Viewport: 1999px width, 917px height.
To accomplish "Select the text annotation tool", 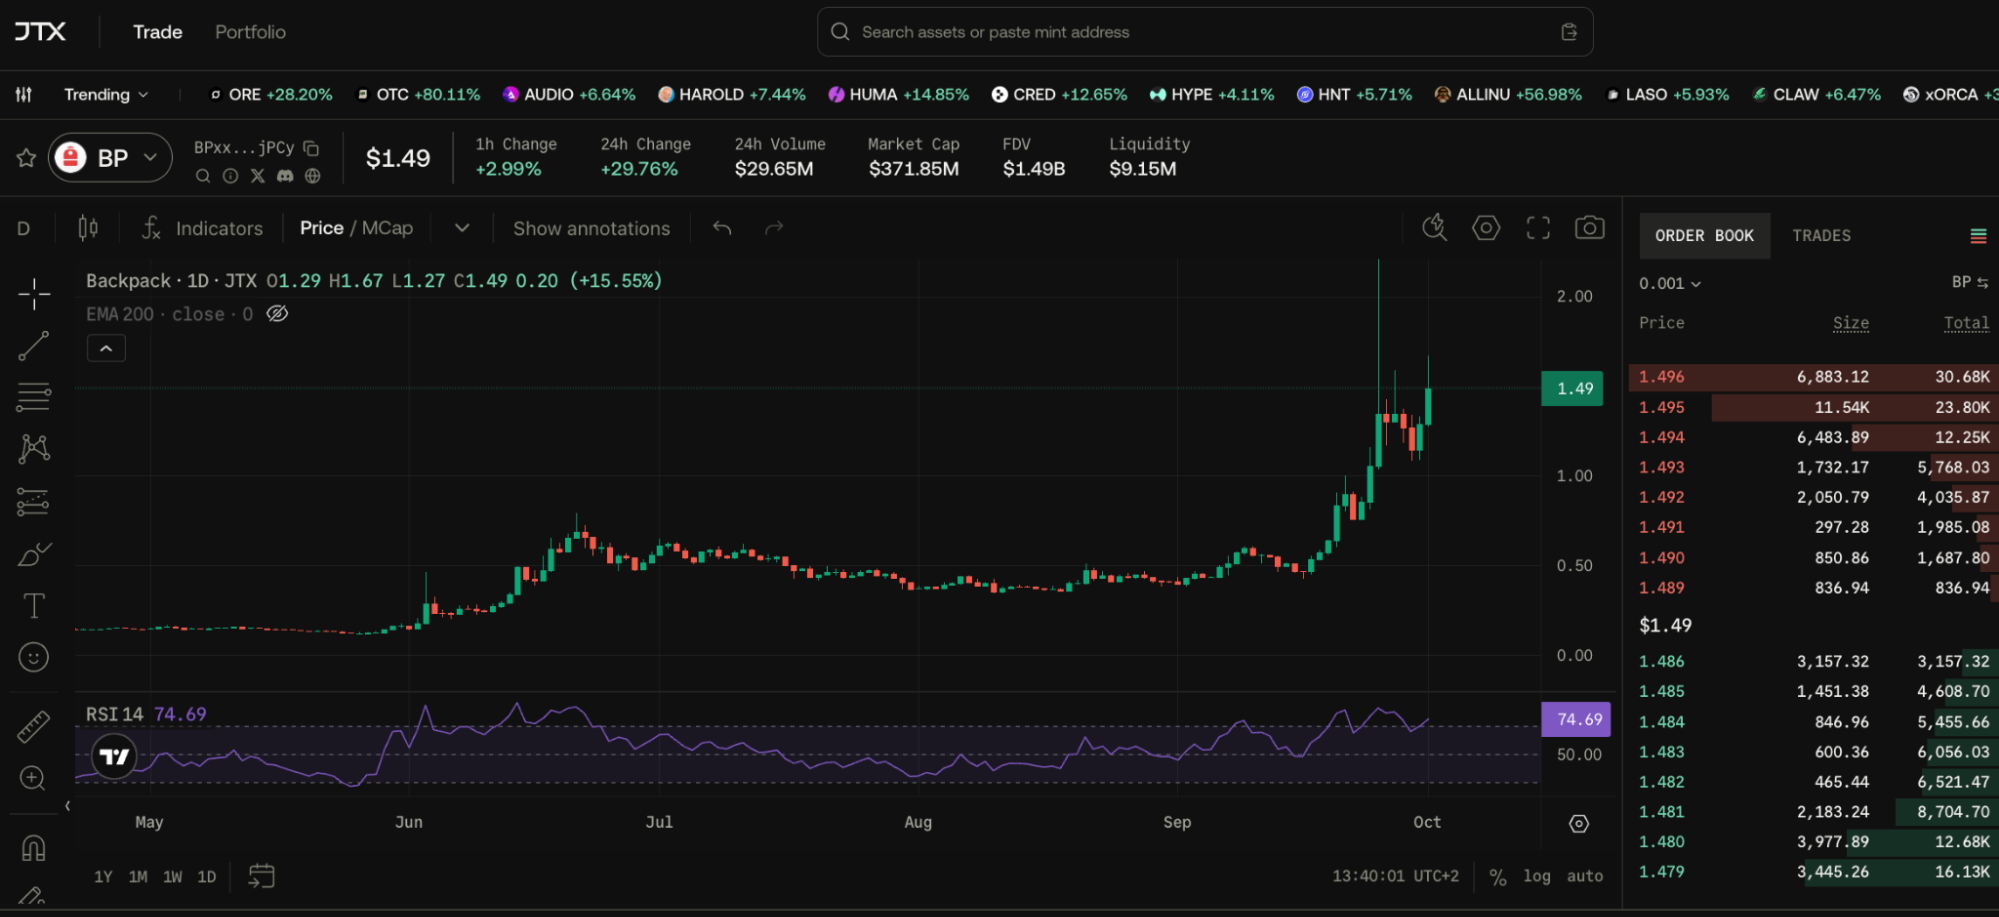I will 34,606.
